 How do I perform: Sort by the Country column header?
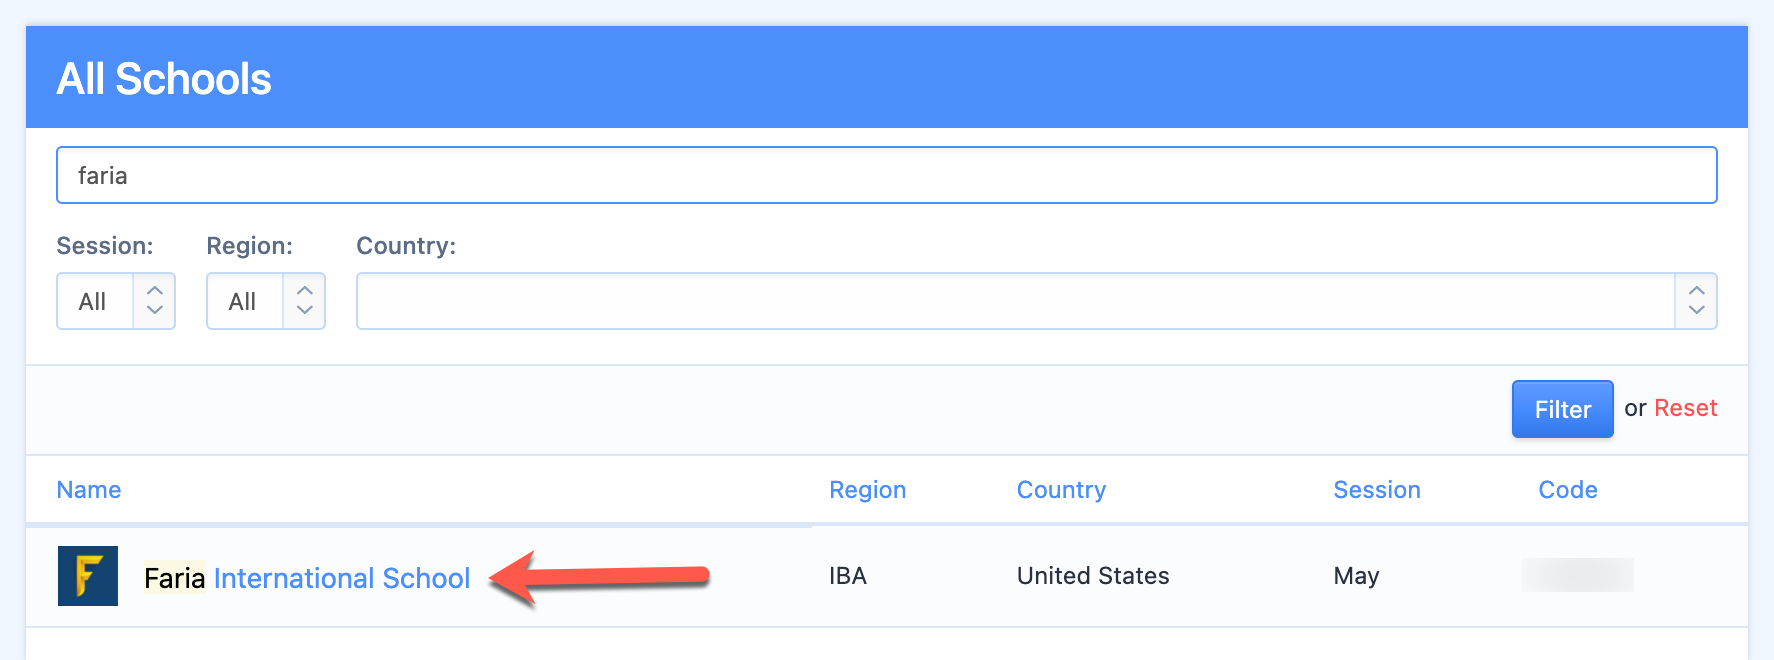[1061, 490]
